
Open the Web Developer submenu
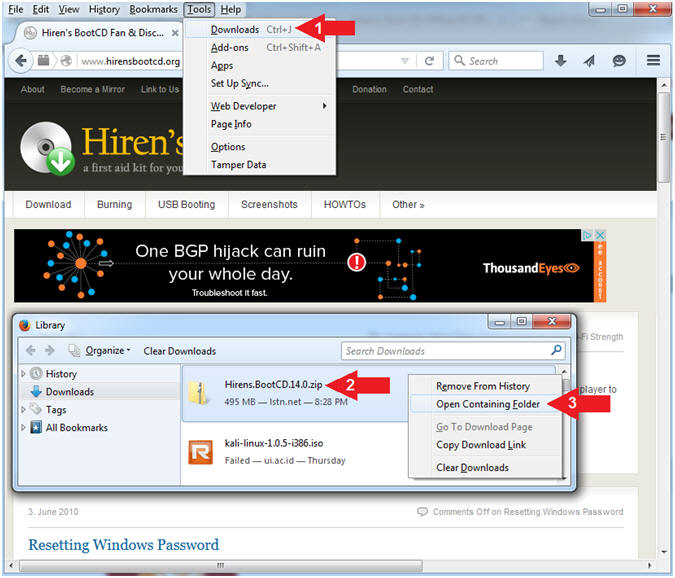(x=260, y=106)
